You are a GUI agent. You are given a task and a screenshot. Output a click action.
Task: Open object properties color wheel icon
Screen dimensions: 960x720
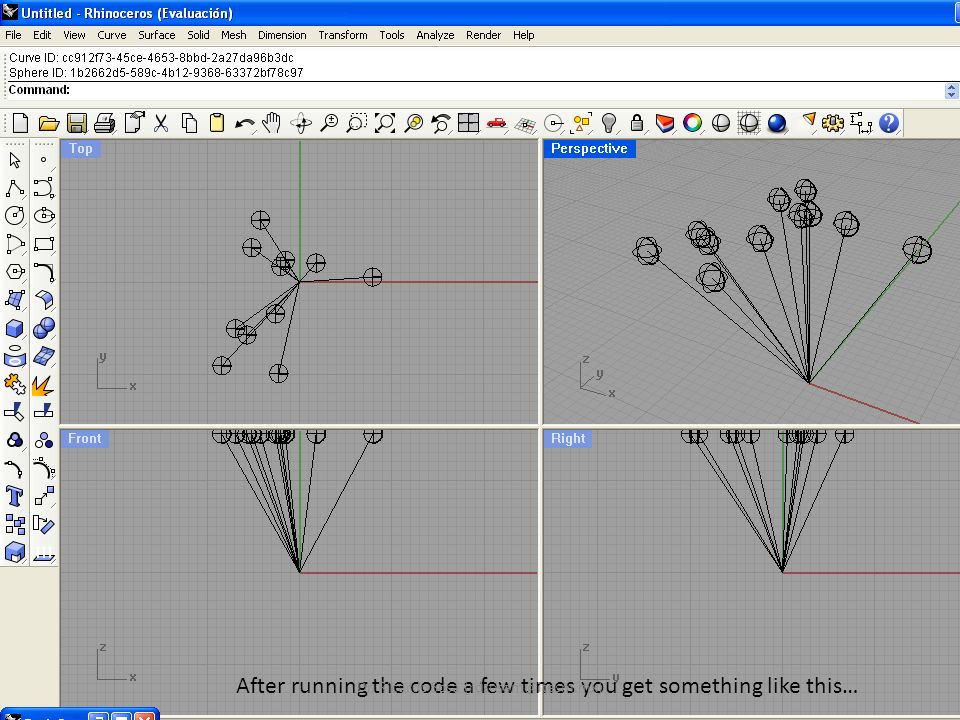pos(692,123)
